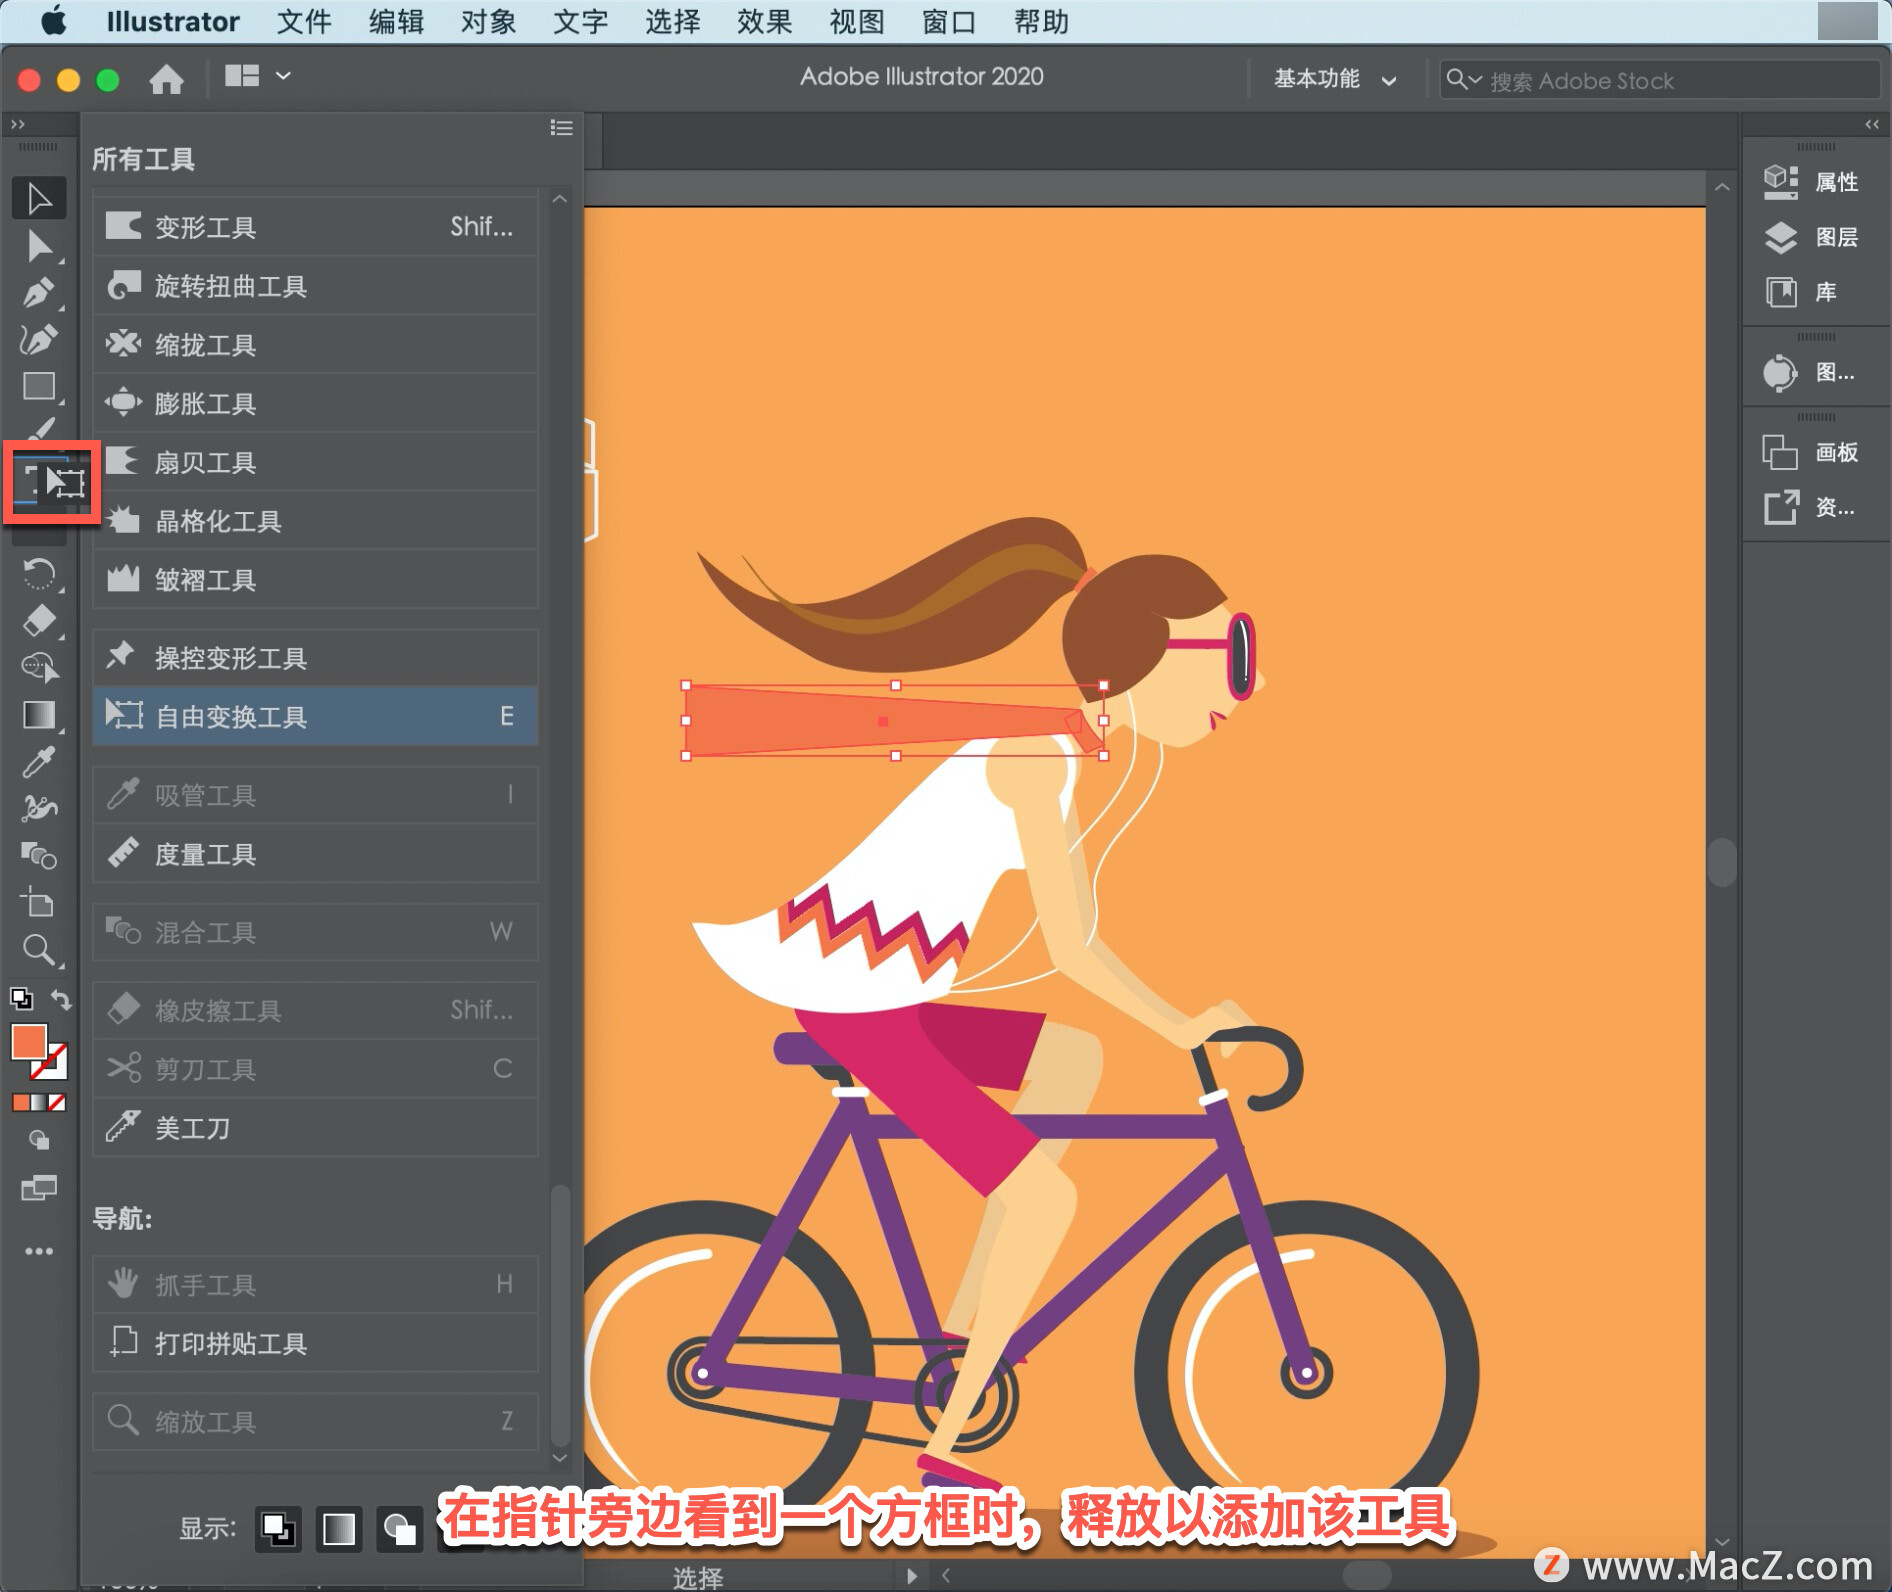Select the Curvature tool
The height and width of the screenshot is (1592, 1892).
point(39,340)
